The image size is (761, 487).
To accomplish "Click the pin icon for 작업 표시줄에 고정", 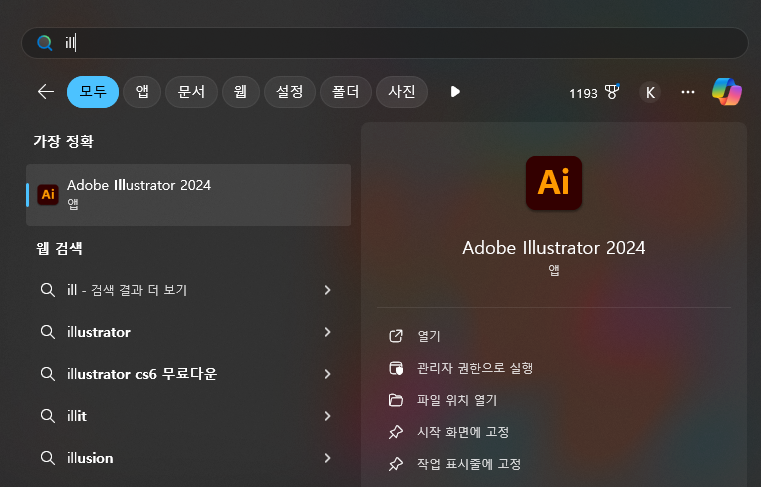I will tap(396, 464).
